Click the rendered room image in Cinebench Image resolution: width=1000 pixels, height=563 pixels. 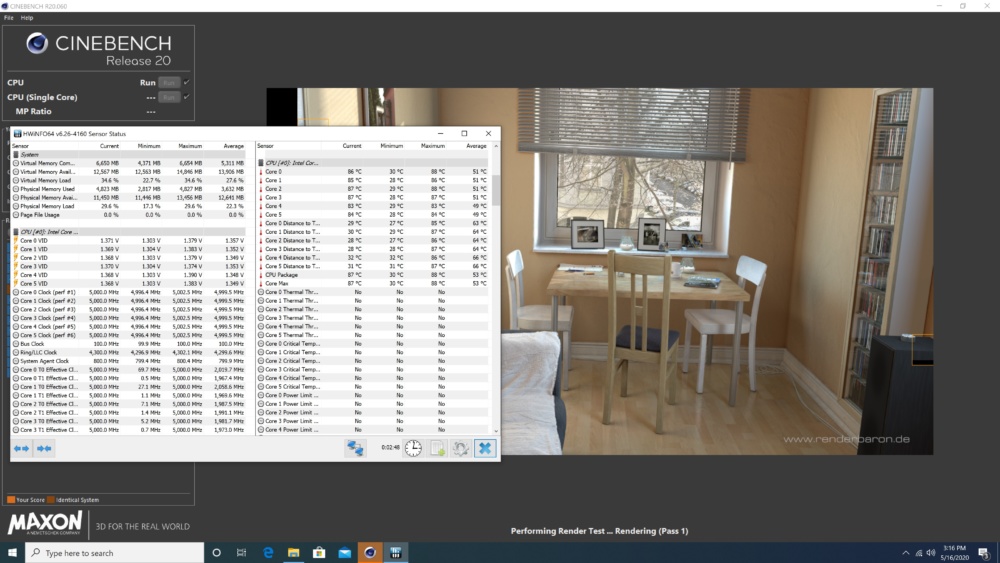pyautogui.click(x=599, y=271)
